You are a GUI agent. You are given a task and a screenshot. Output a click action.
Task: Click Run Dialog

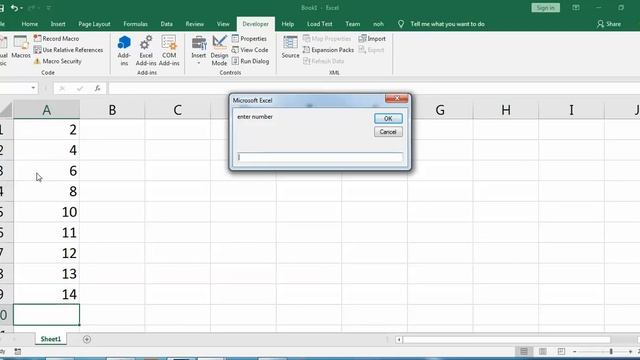(250, 61)
